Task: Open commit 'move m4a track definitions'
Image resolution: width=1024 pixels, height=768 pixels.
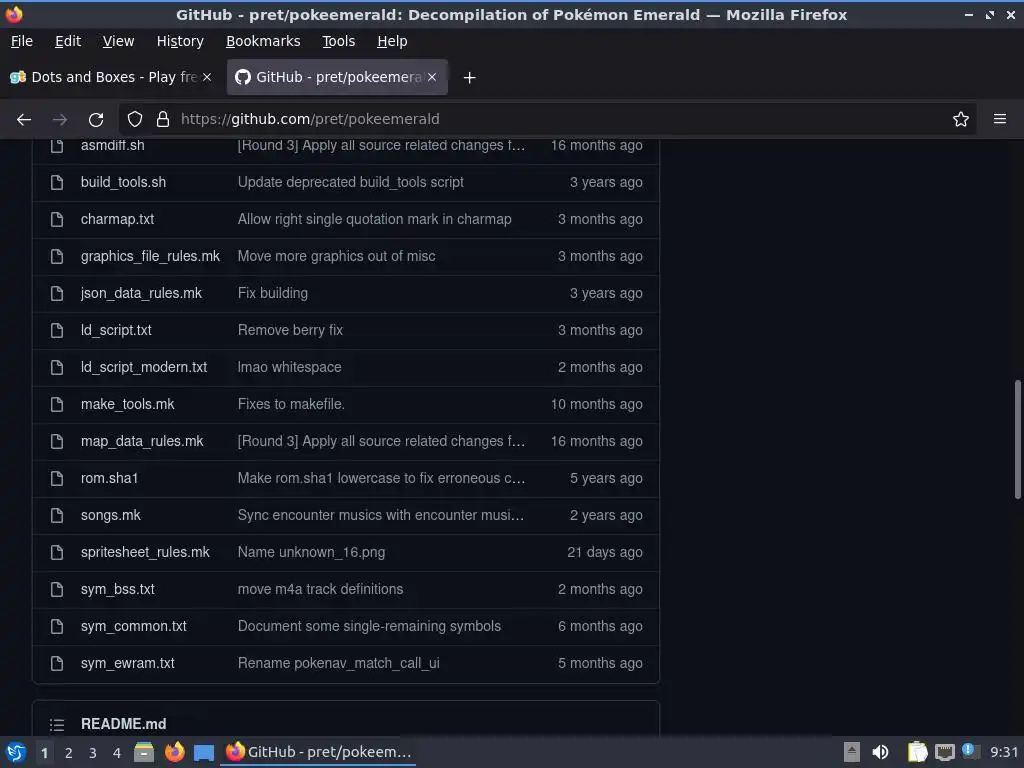Action: pos(320,589)
